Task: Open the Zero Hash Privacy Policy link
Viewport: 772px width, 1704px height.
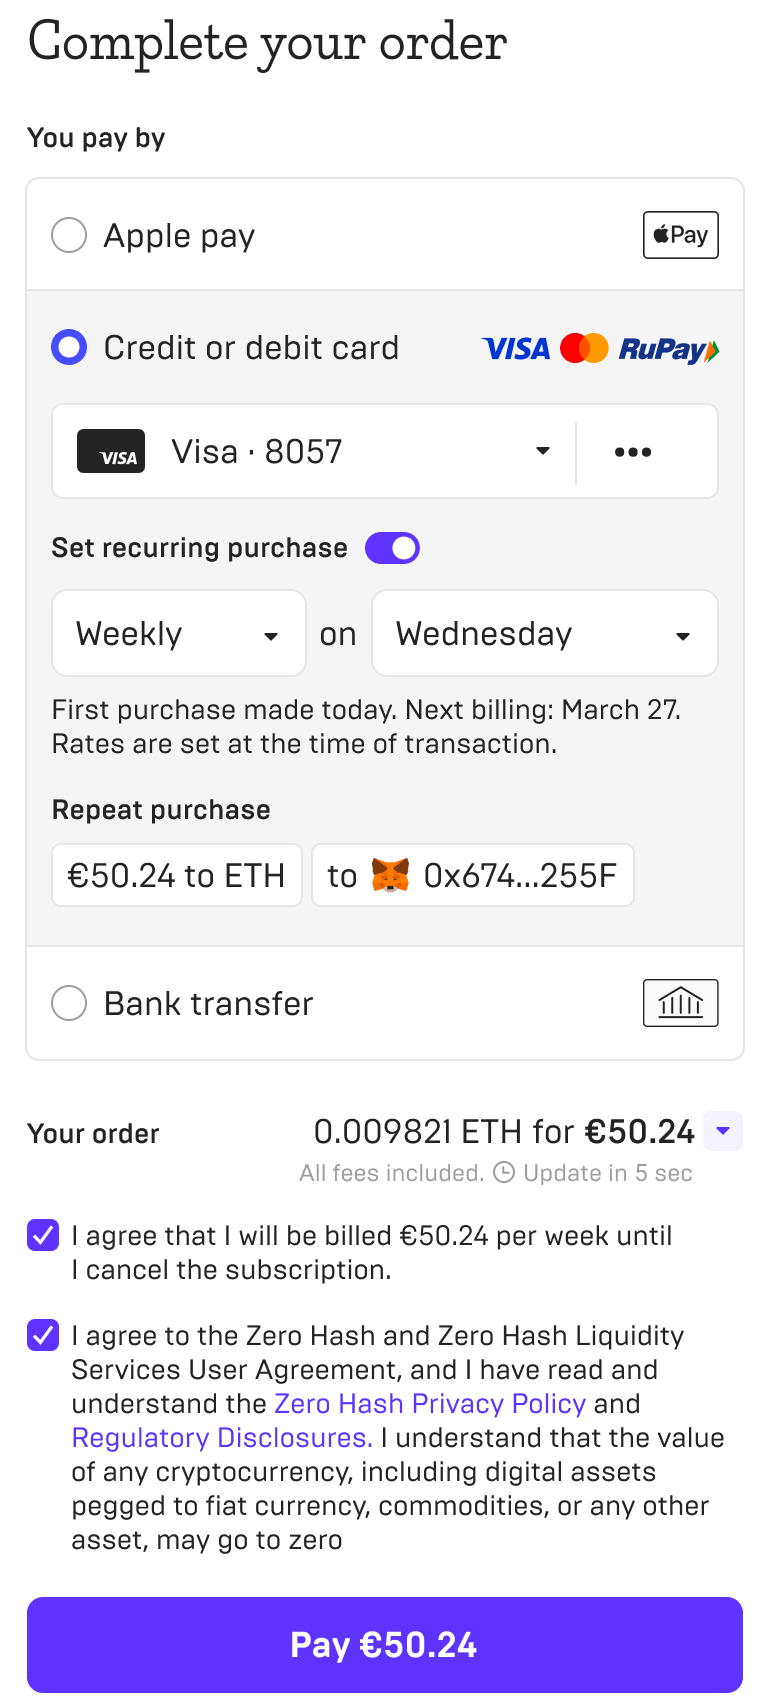Action: [x=430, y=1404]
